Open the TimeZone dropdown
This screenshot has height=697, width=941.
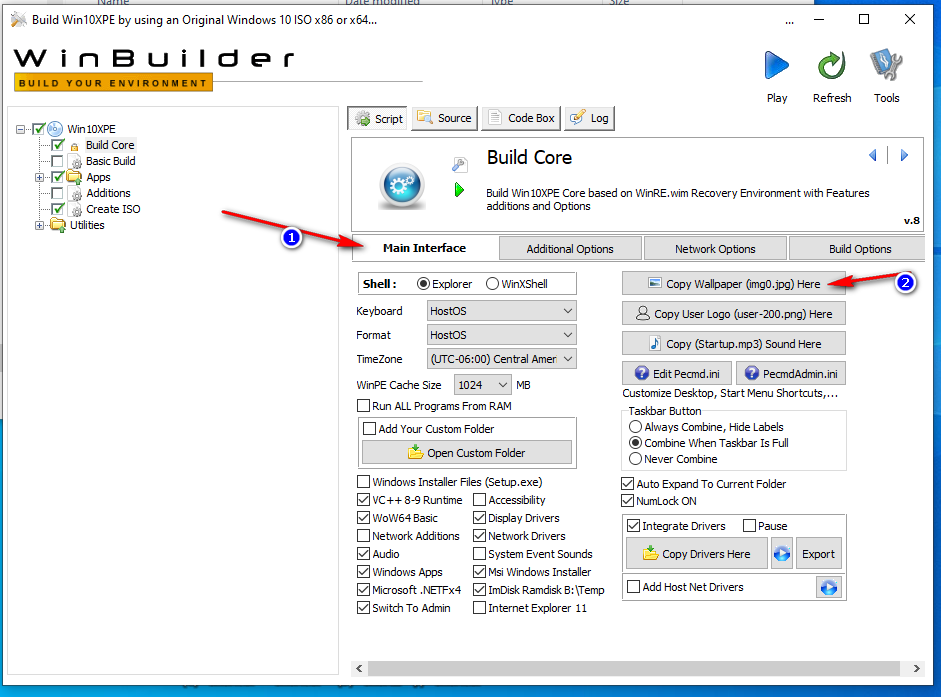coord(501,359)
